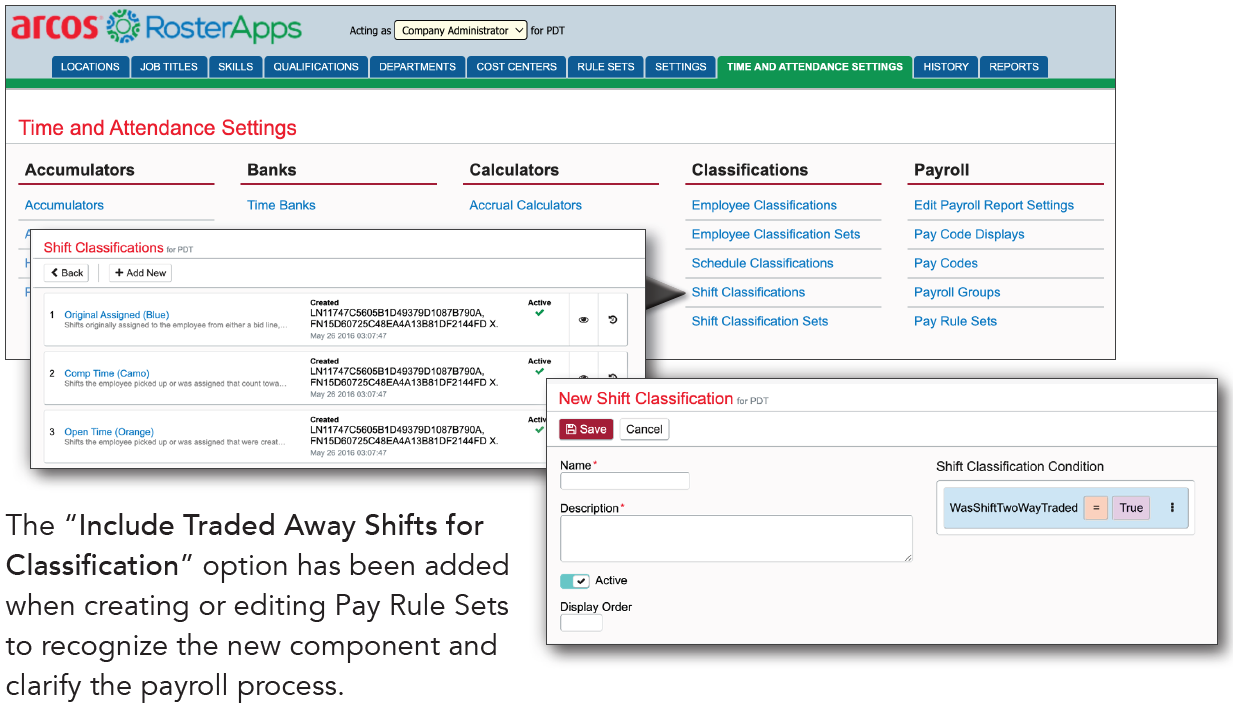Switch to the Rule Sets tab
The height and width of the screenshot is (708, 1233).
pyautogui.click(x=605, y=67)
